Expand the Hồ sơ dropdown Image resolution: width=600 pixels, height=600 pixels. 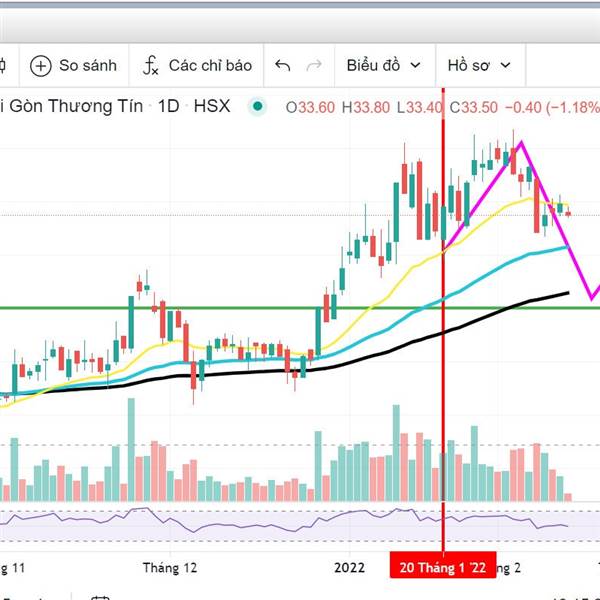coord(479,65)
